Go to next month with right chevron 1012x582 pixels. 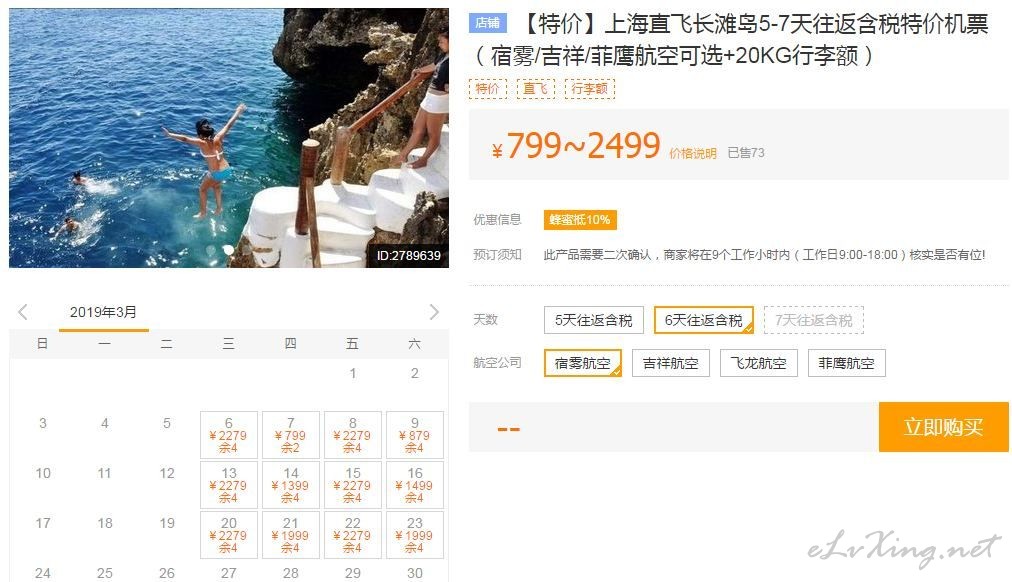(x=434, y=312)
